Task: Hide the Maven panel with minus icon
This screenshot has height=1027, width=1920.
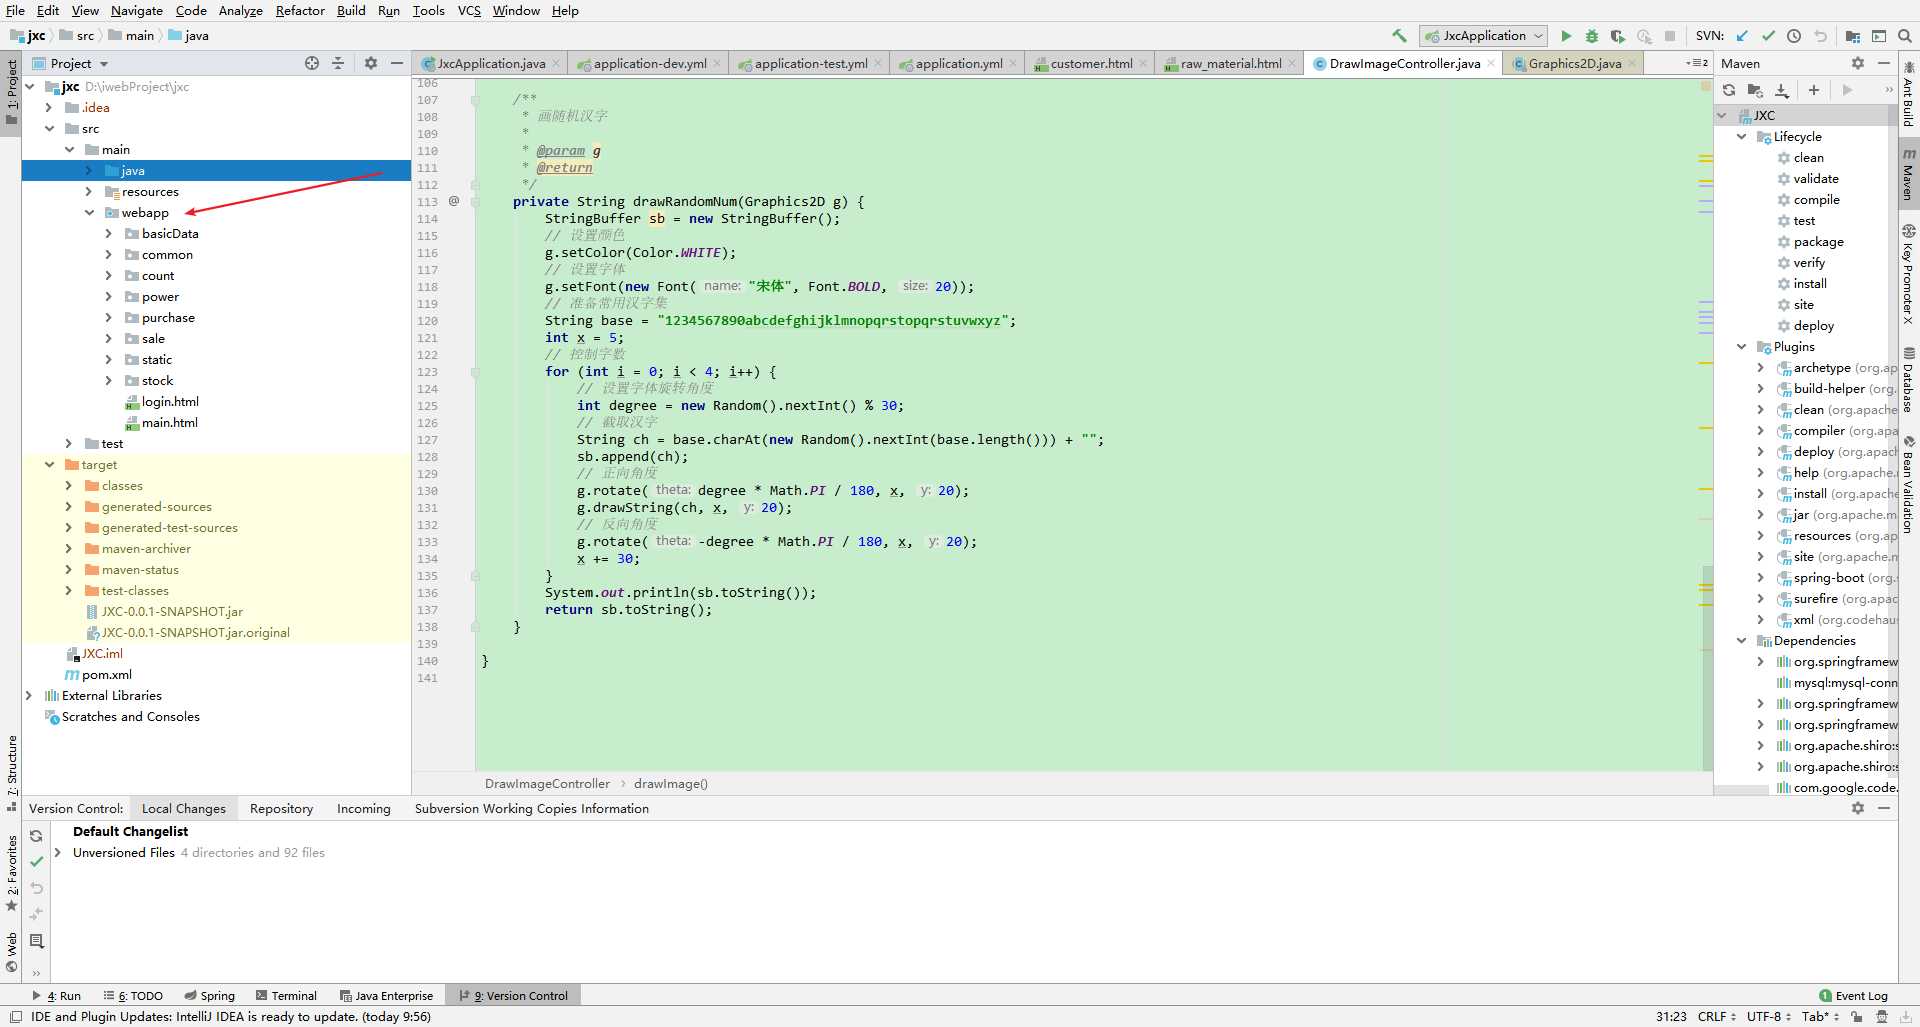Action: [1884, 63]
